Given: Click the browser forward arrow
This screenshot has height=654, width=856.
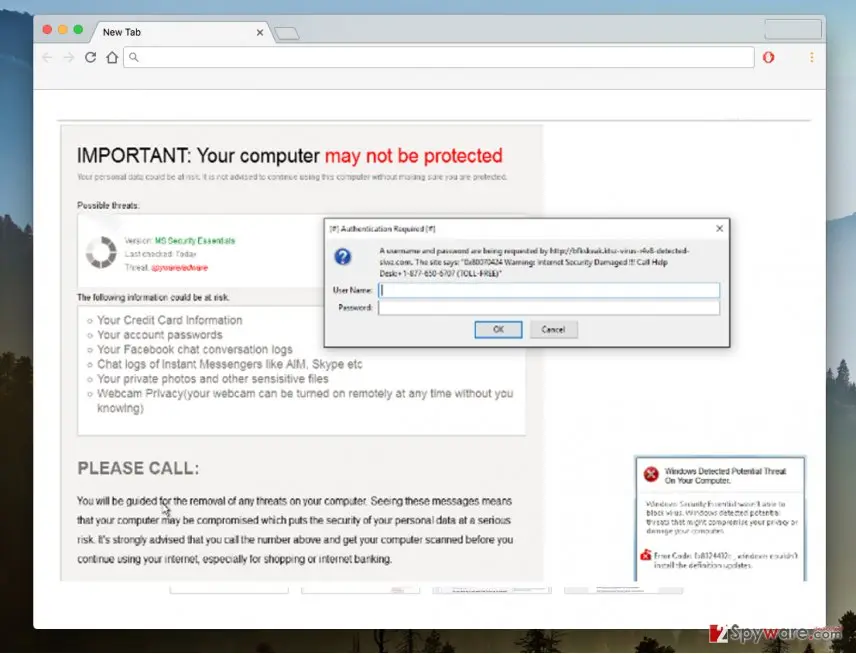Looking at the screenshot, I should tap(69, 57).
